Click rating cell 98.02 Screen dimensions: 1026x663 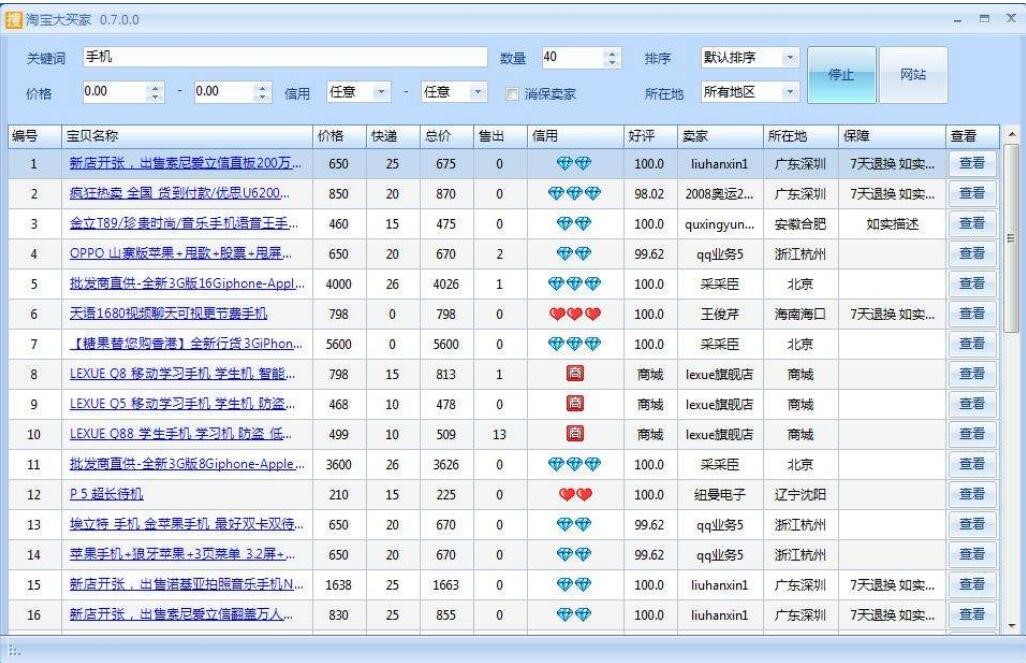coord(649,194)
